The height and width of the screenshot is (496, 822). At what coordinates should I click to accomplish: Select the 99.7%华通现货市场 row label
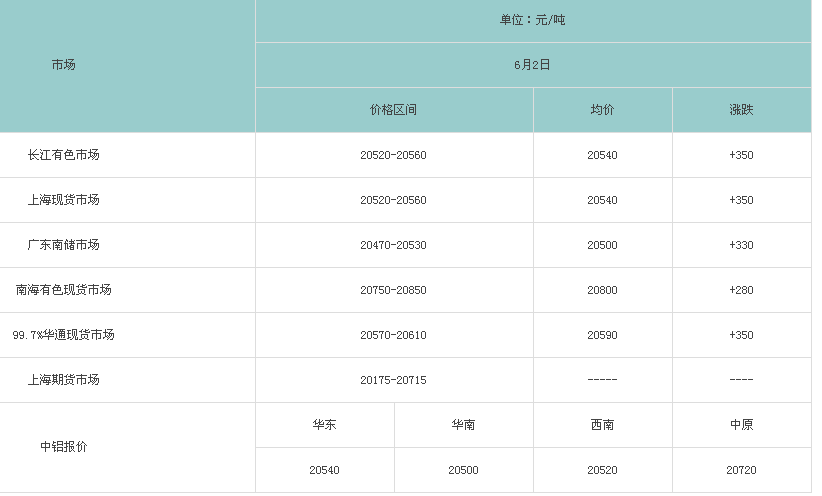[x=63, y=335]
